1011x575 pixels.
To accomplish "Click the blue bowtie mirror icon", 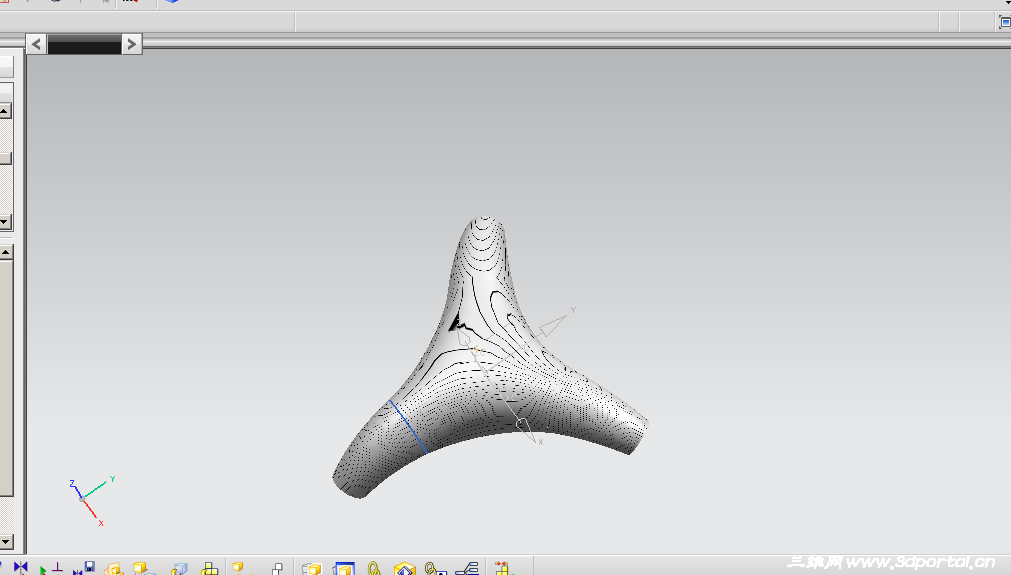I will [21, 567].
